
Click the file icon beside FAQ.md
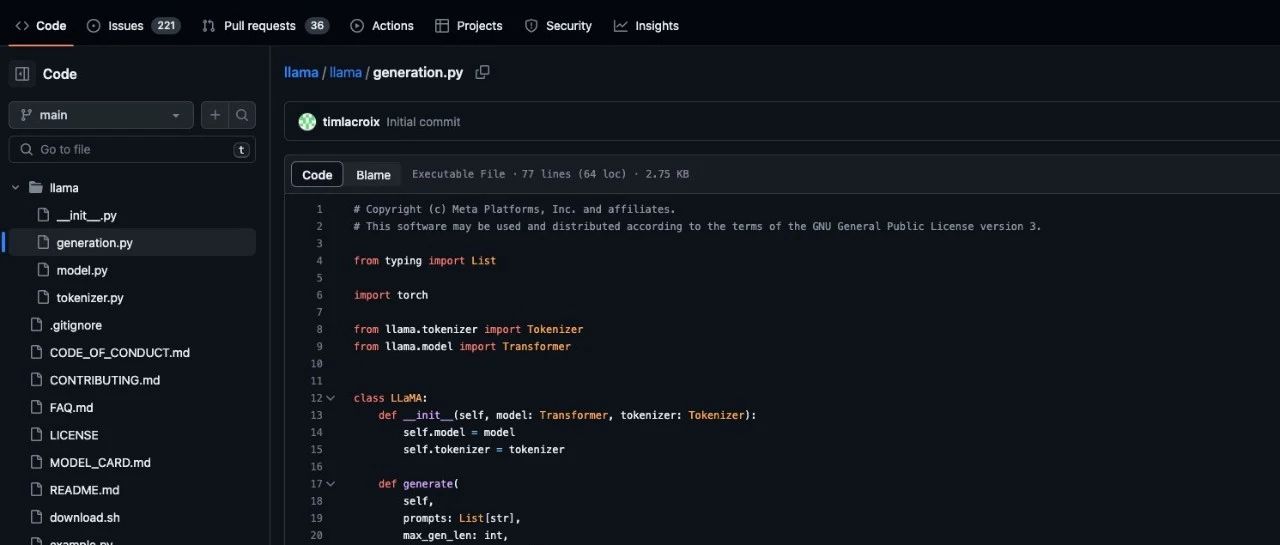(x=36, y=407)
